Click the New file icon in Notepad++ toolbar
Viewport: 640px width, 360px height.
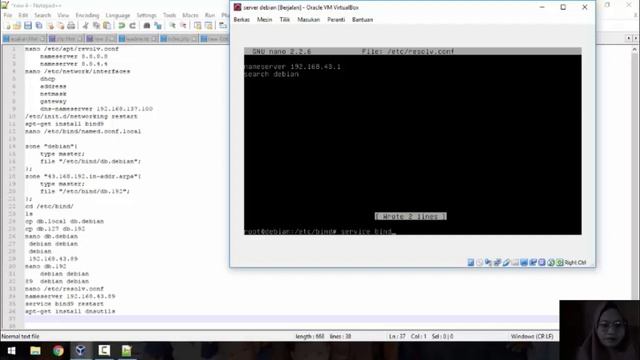[7, 26]
